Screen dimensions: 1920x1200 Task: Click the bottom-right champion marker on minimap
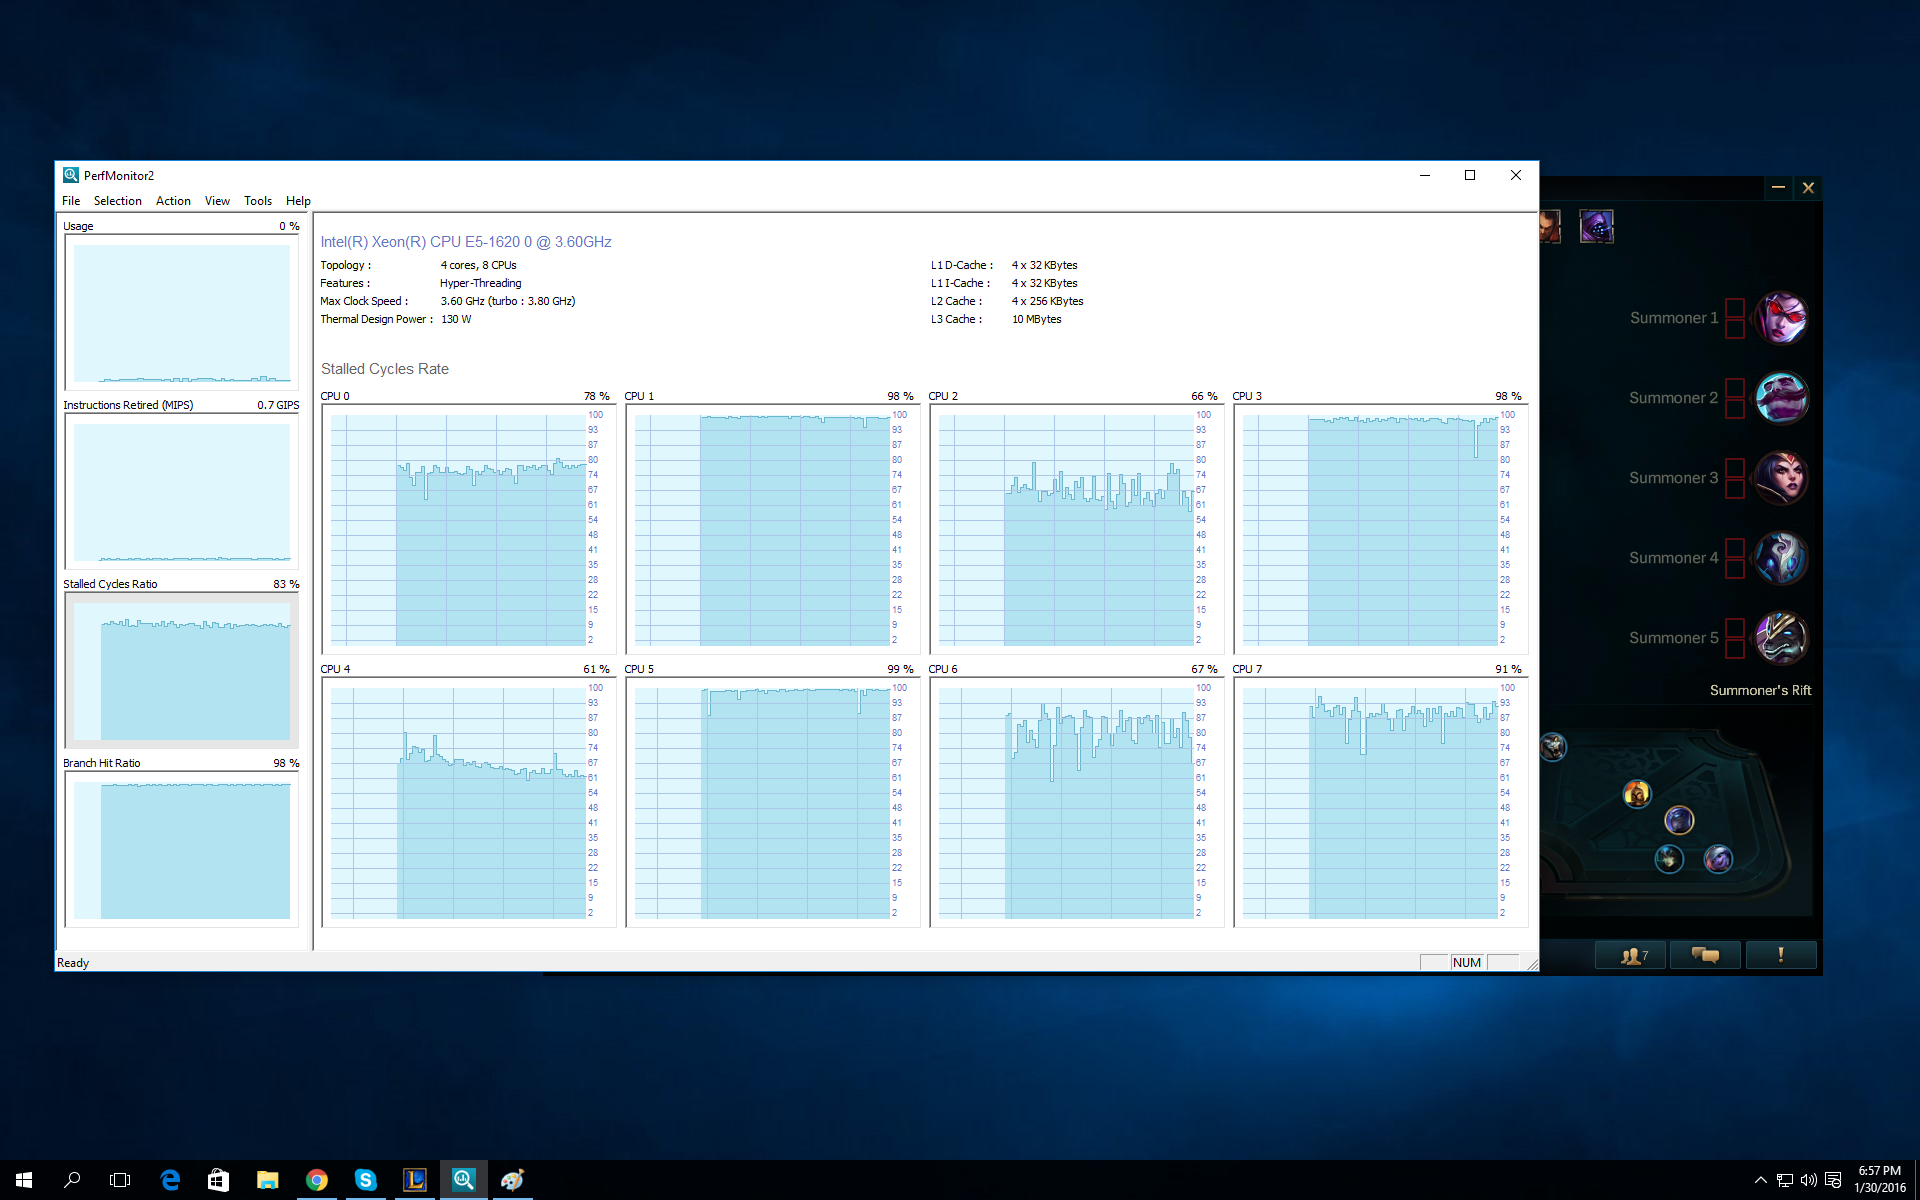[1718, 859]
